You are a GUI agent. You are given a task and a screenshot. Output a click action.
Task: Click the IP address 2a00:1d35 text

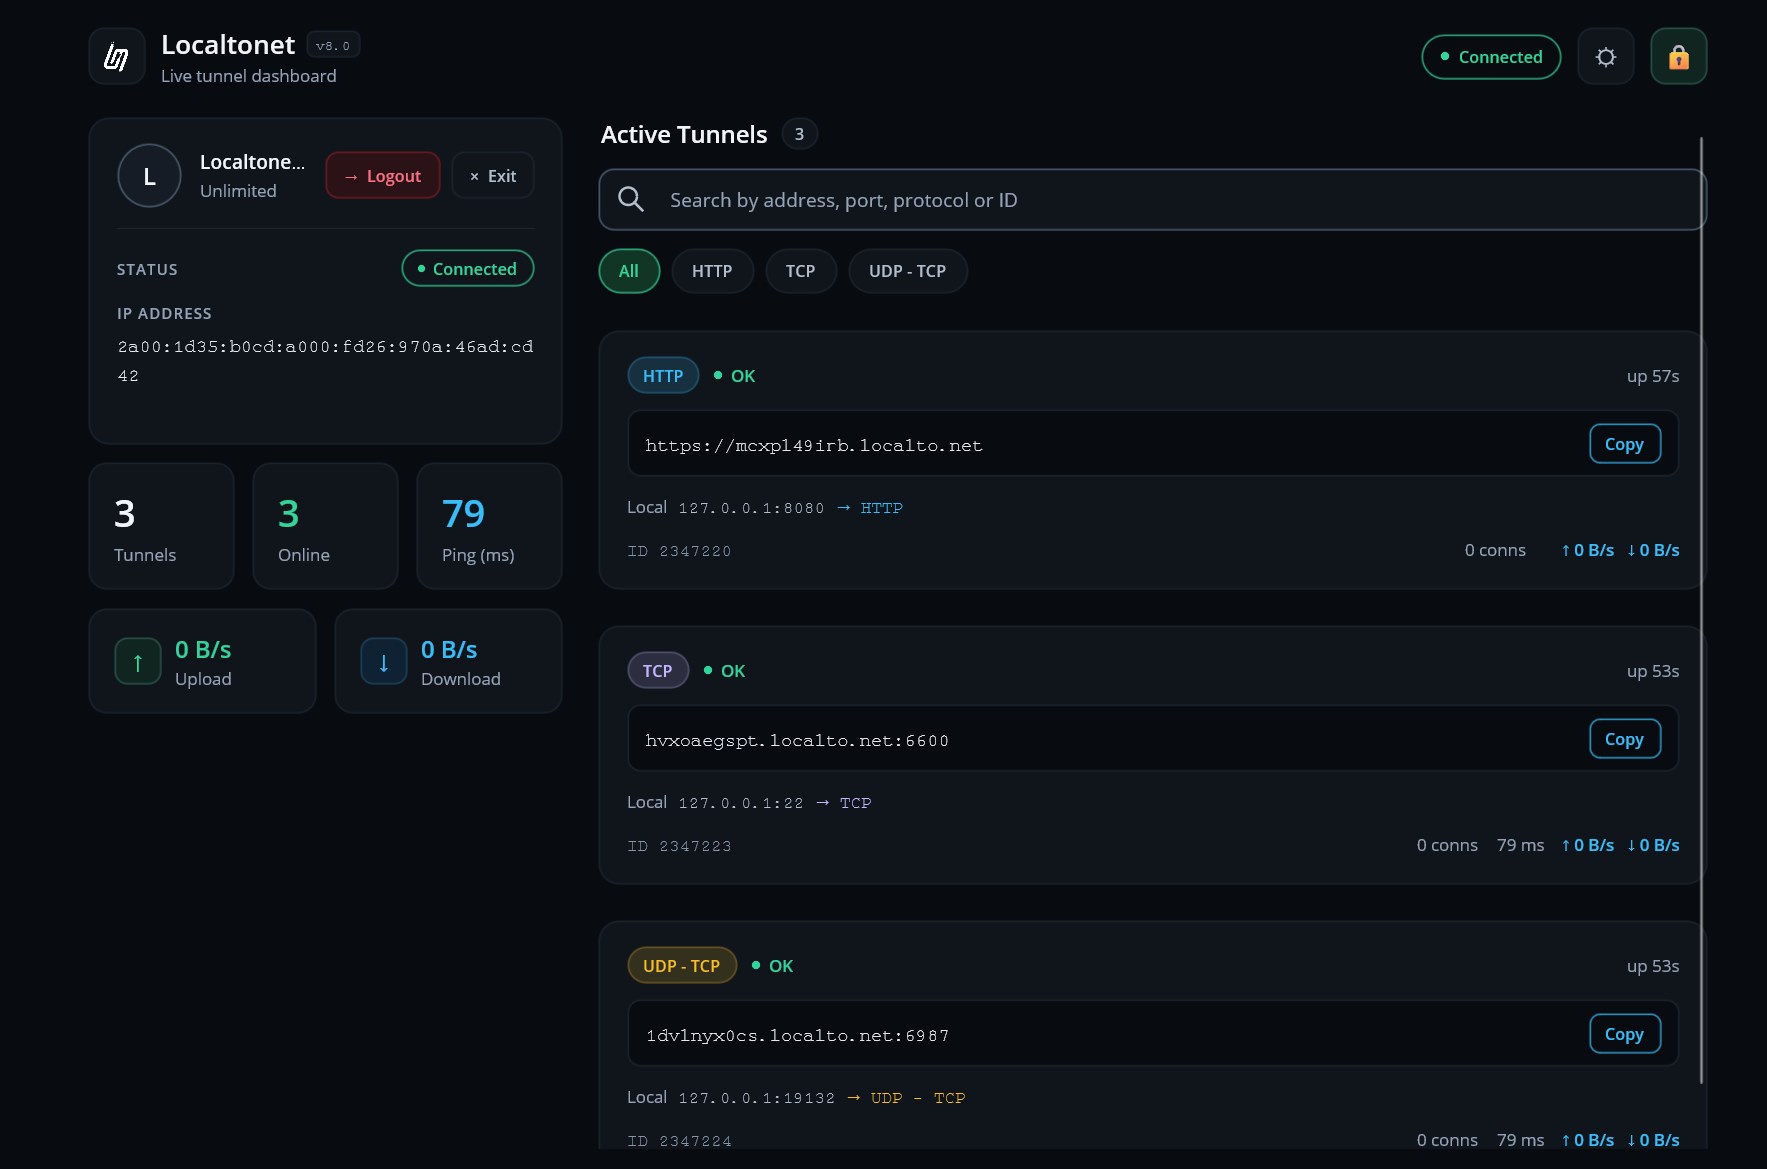tap(325, 361)
